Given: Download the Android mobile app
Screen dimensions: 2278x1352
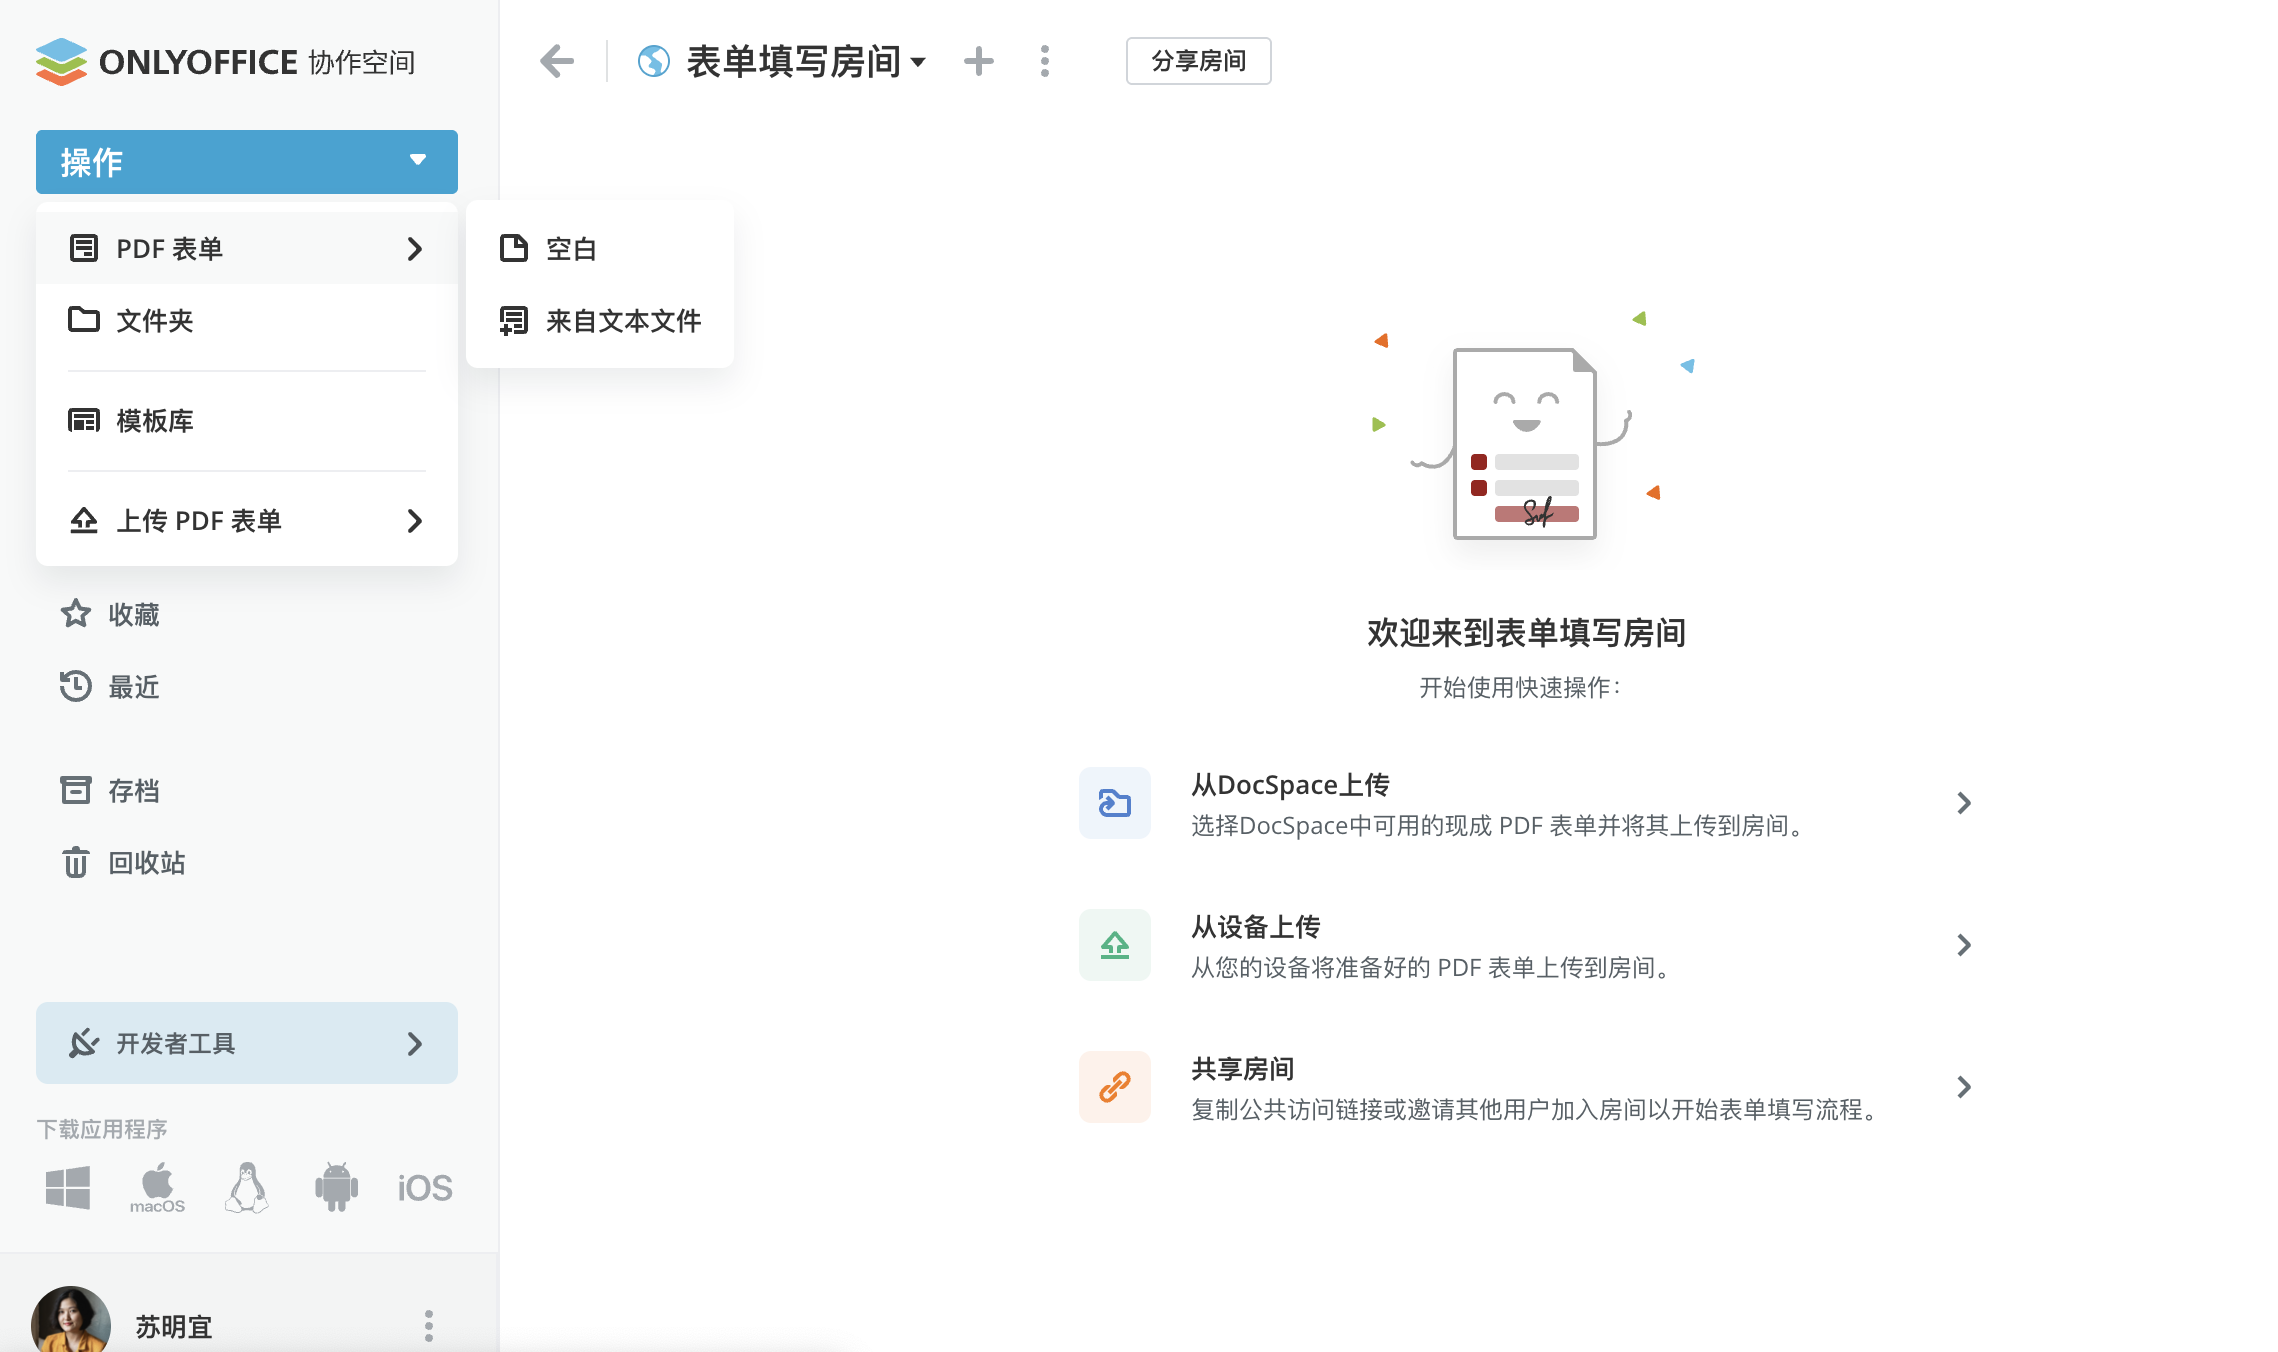Looking at the screenshot, I should (337, 1188).
